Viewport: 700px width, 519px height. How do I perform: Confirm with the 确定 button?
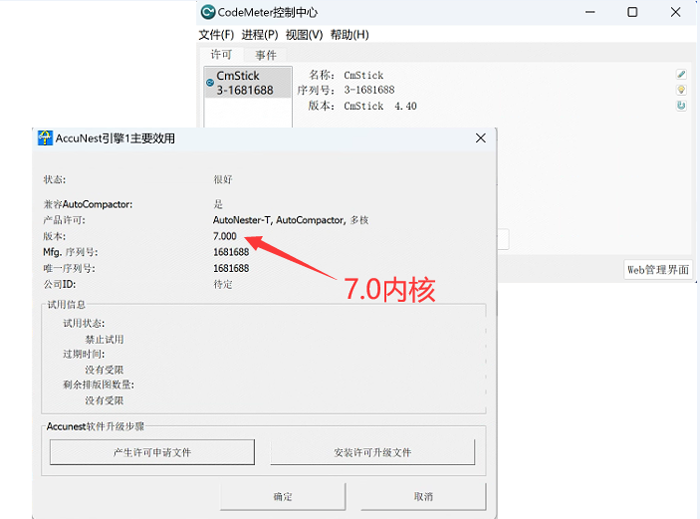coord(283,496)
